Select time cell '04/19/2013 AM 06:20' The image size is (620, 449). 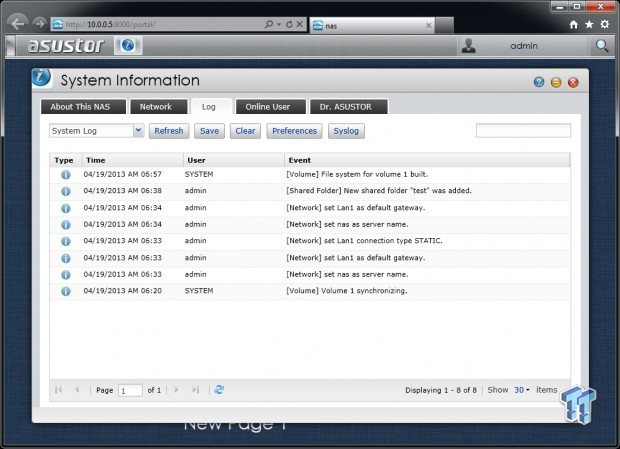[123, 291]
